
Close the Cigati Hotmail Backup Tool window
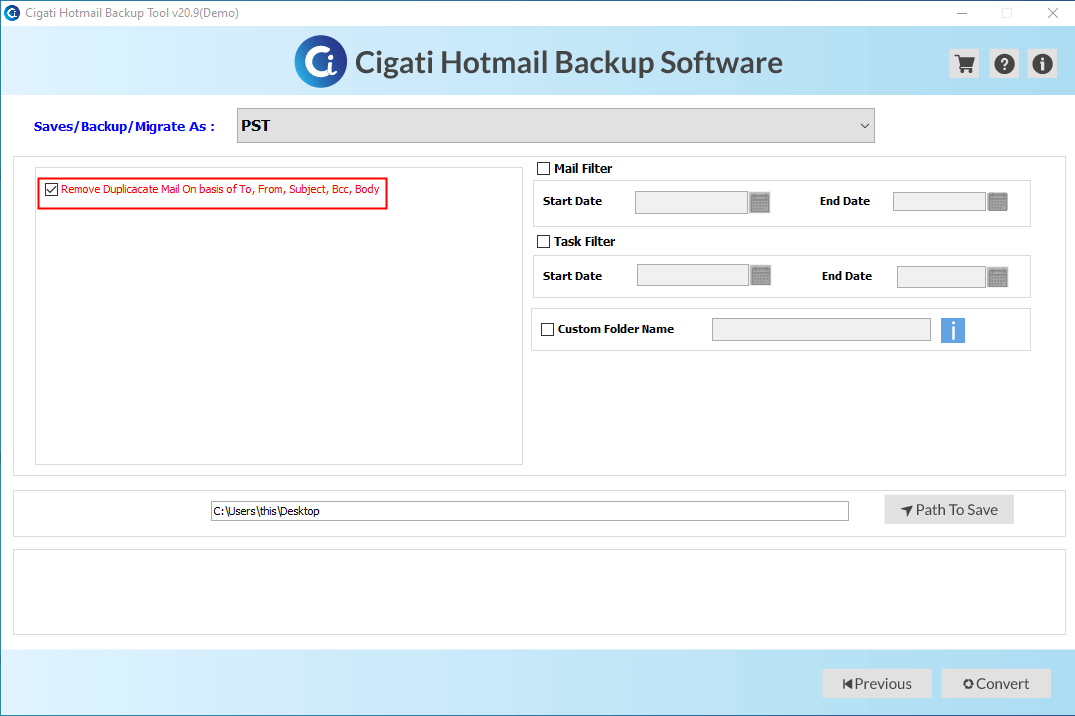(x=1052, y=13)
